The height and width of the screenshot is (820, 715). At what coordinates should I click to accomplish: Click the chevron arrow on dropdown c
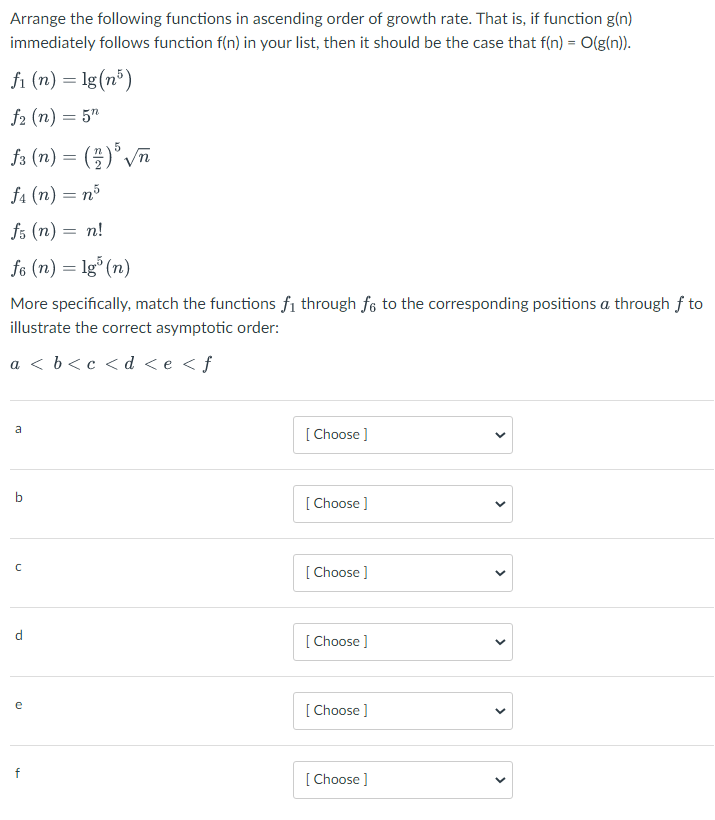(499, 573)
